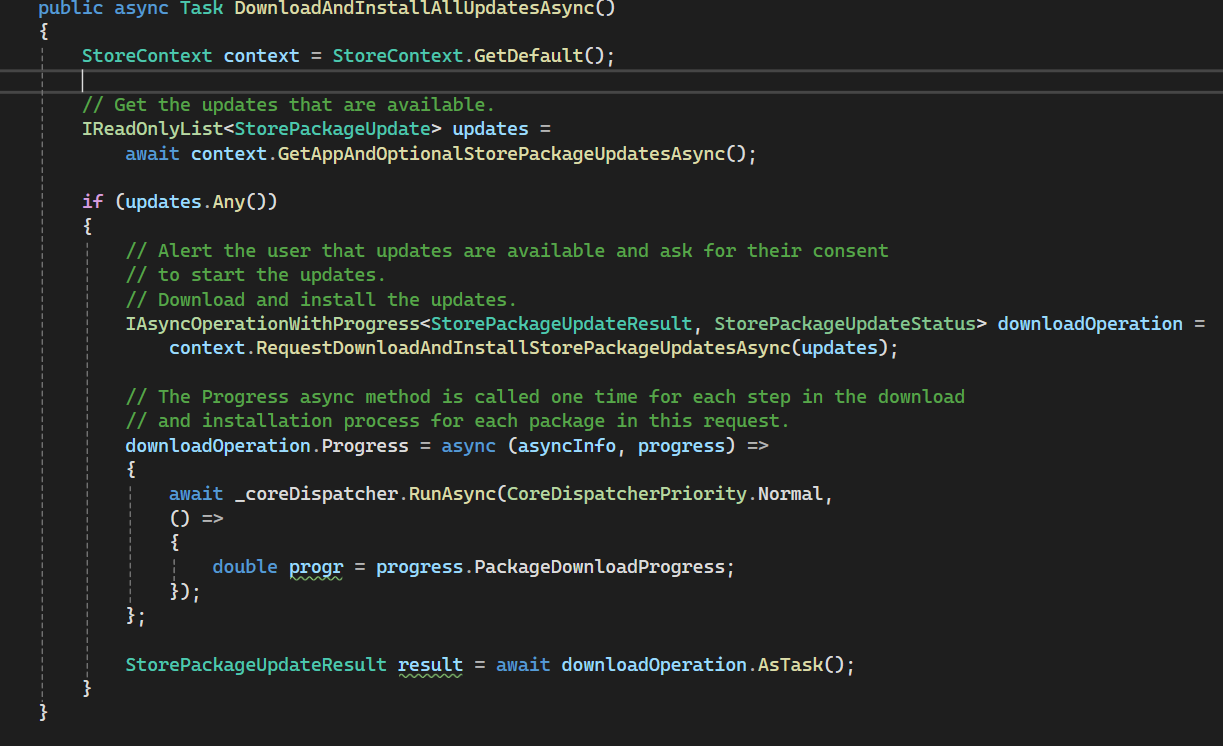Click StorePackageUpdateStatus generic argument
1223x746 pixels.
click(845, 324)
